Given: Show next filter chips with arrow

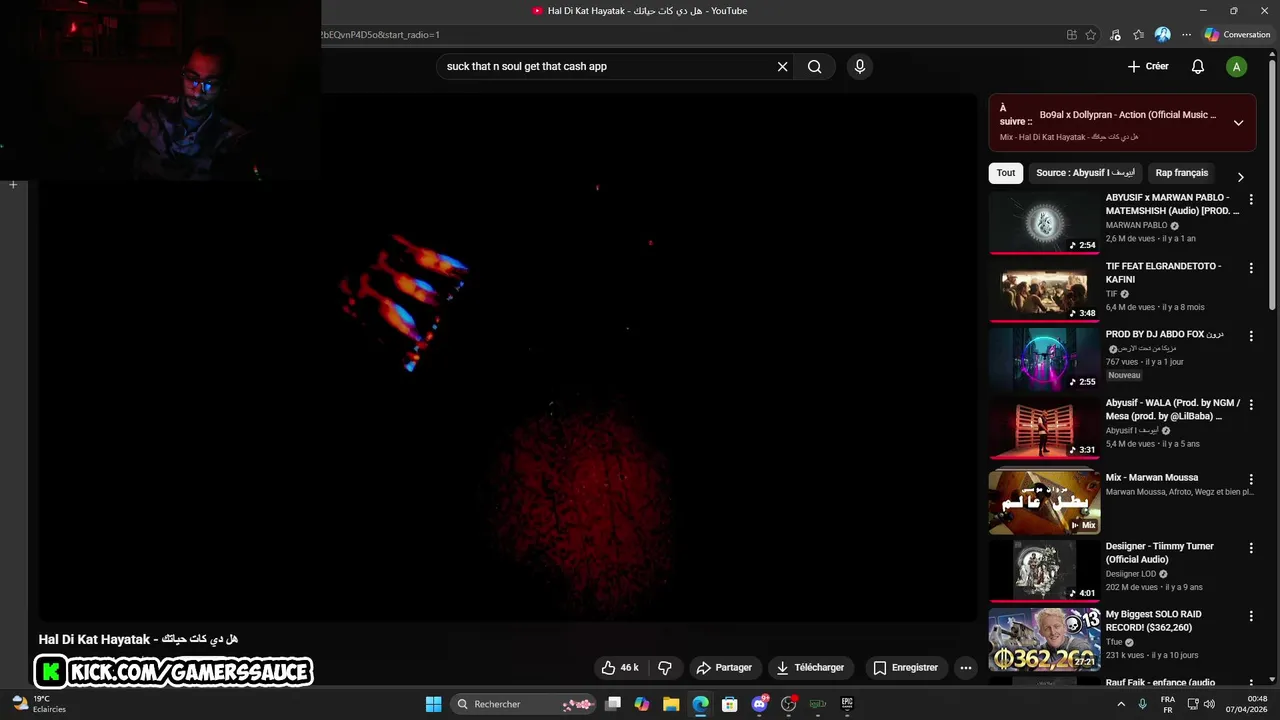Looking at the screenshot, I should tap(1240, 177).
